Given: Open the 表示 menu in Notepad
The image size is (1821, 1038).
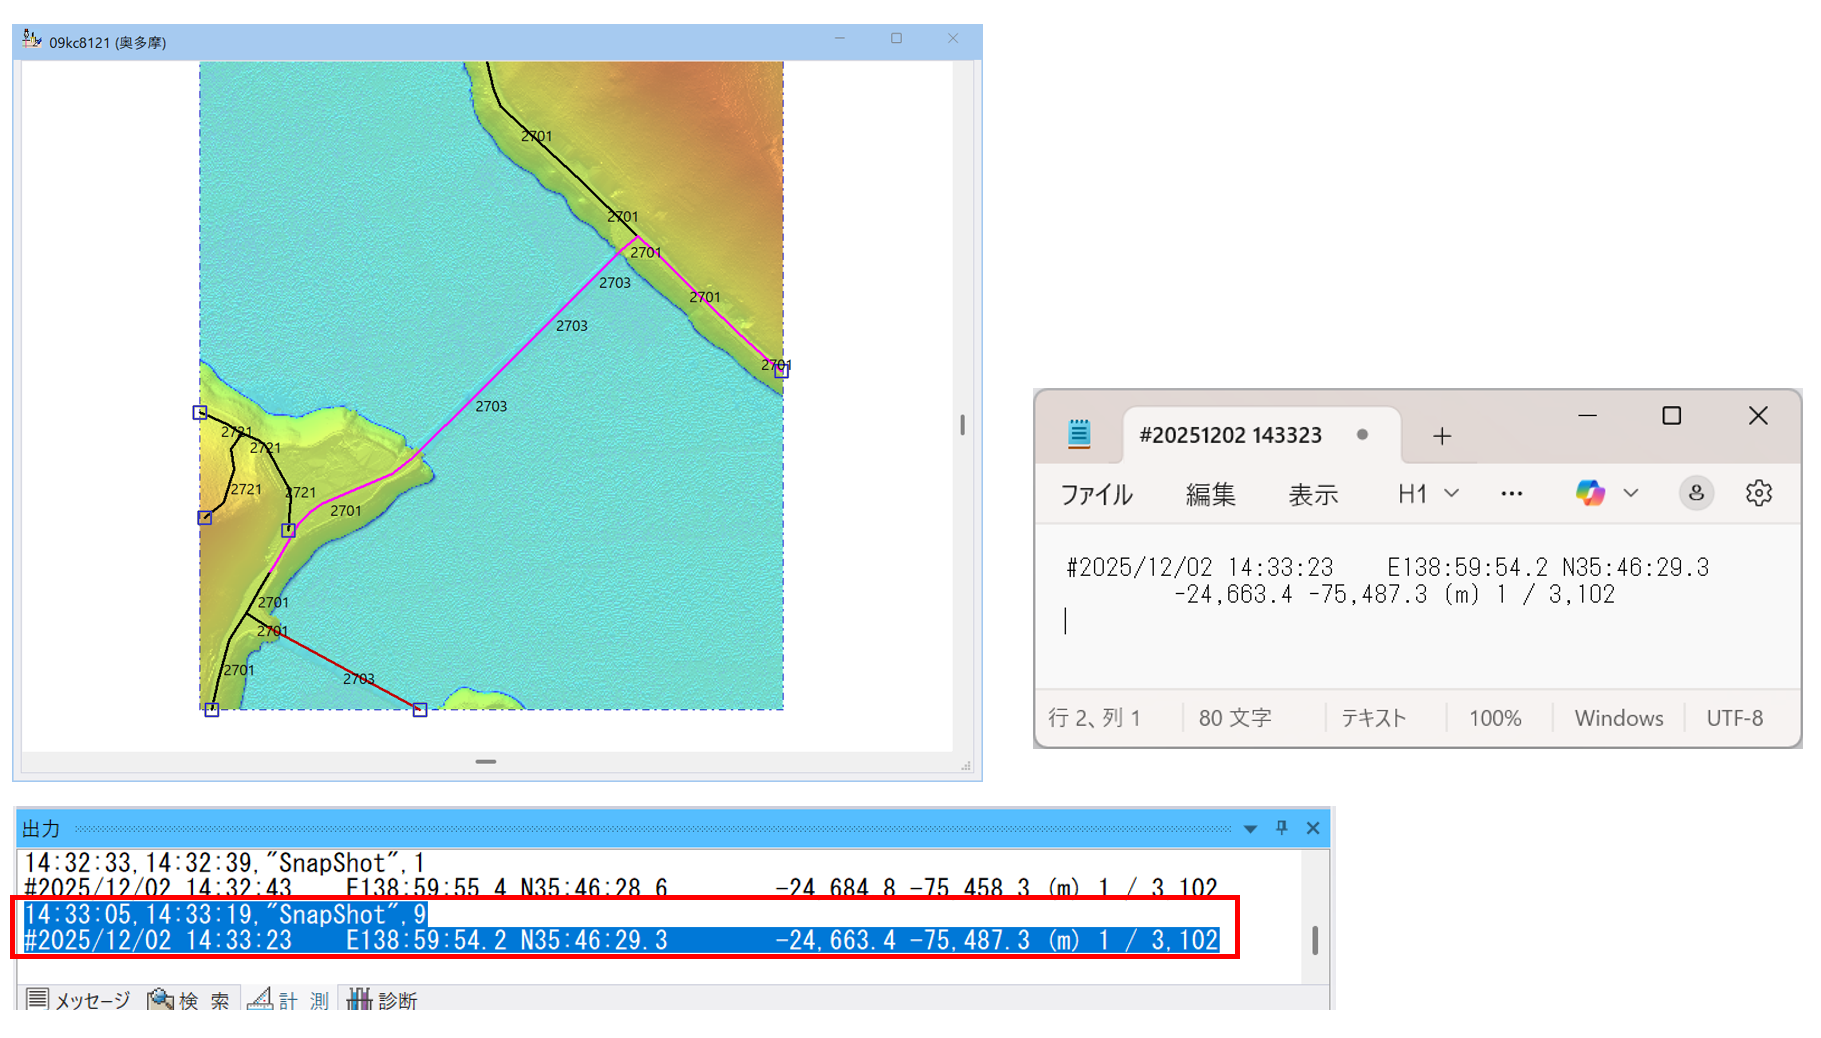Looking at the screenshot, I should tap(1312, 495).
